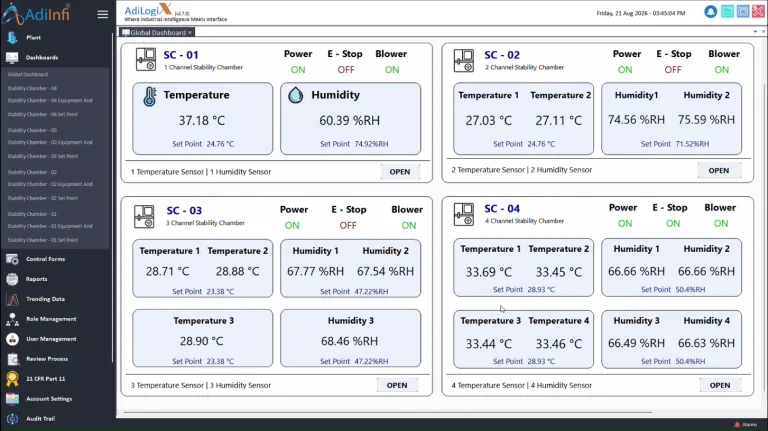Open the Review Process icon

(x=12, y=359)
